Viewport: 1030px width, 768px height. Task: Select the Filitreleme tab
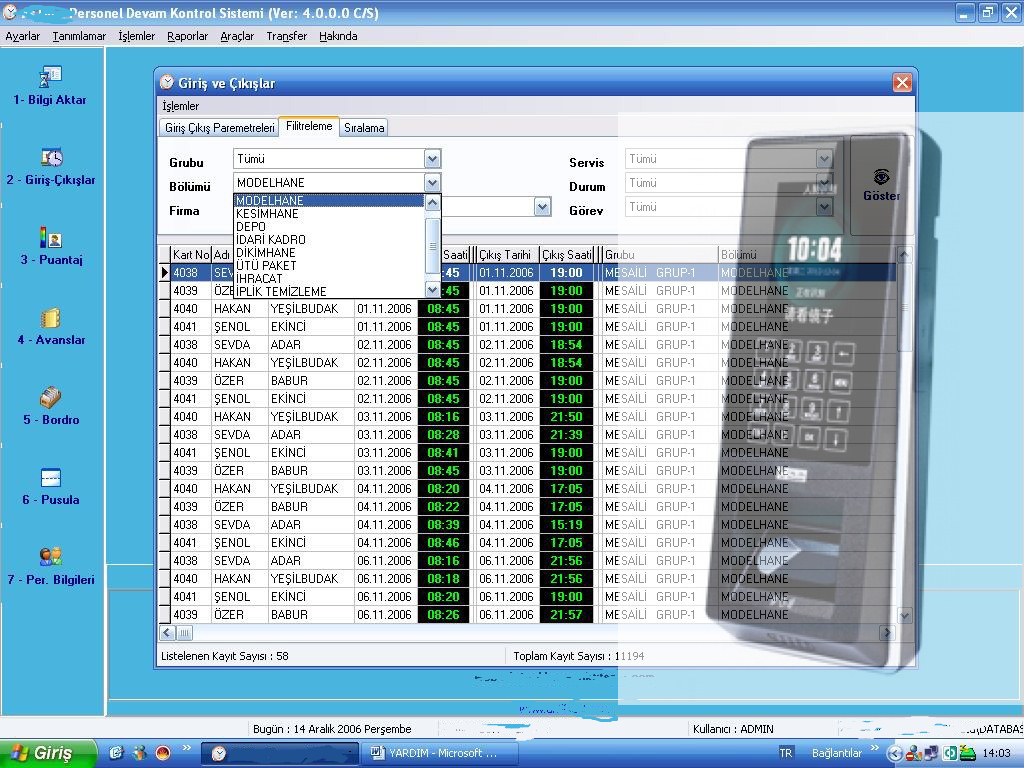[x=309, y=126]
